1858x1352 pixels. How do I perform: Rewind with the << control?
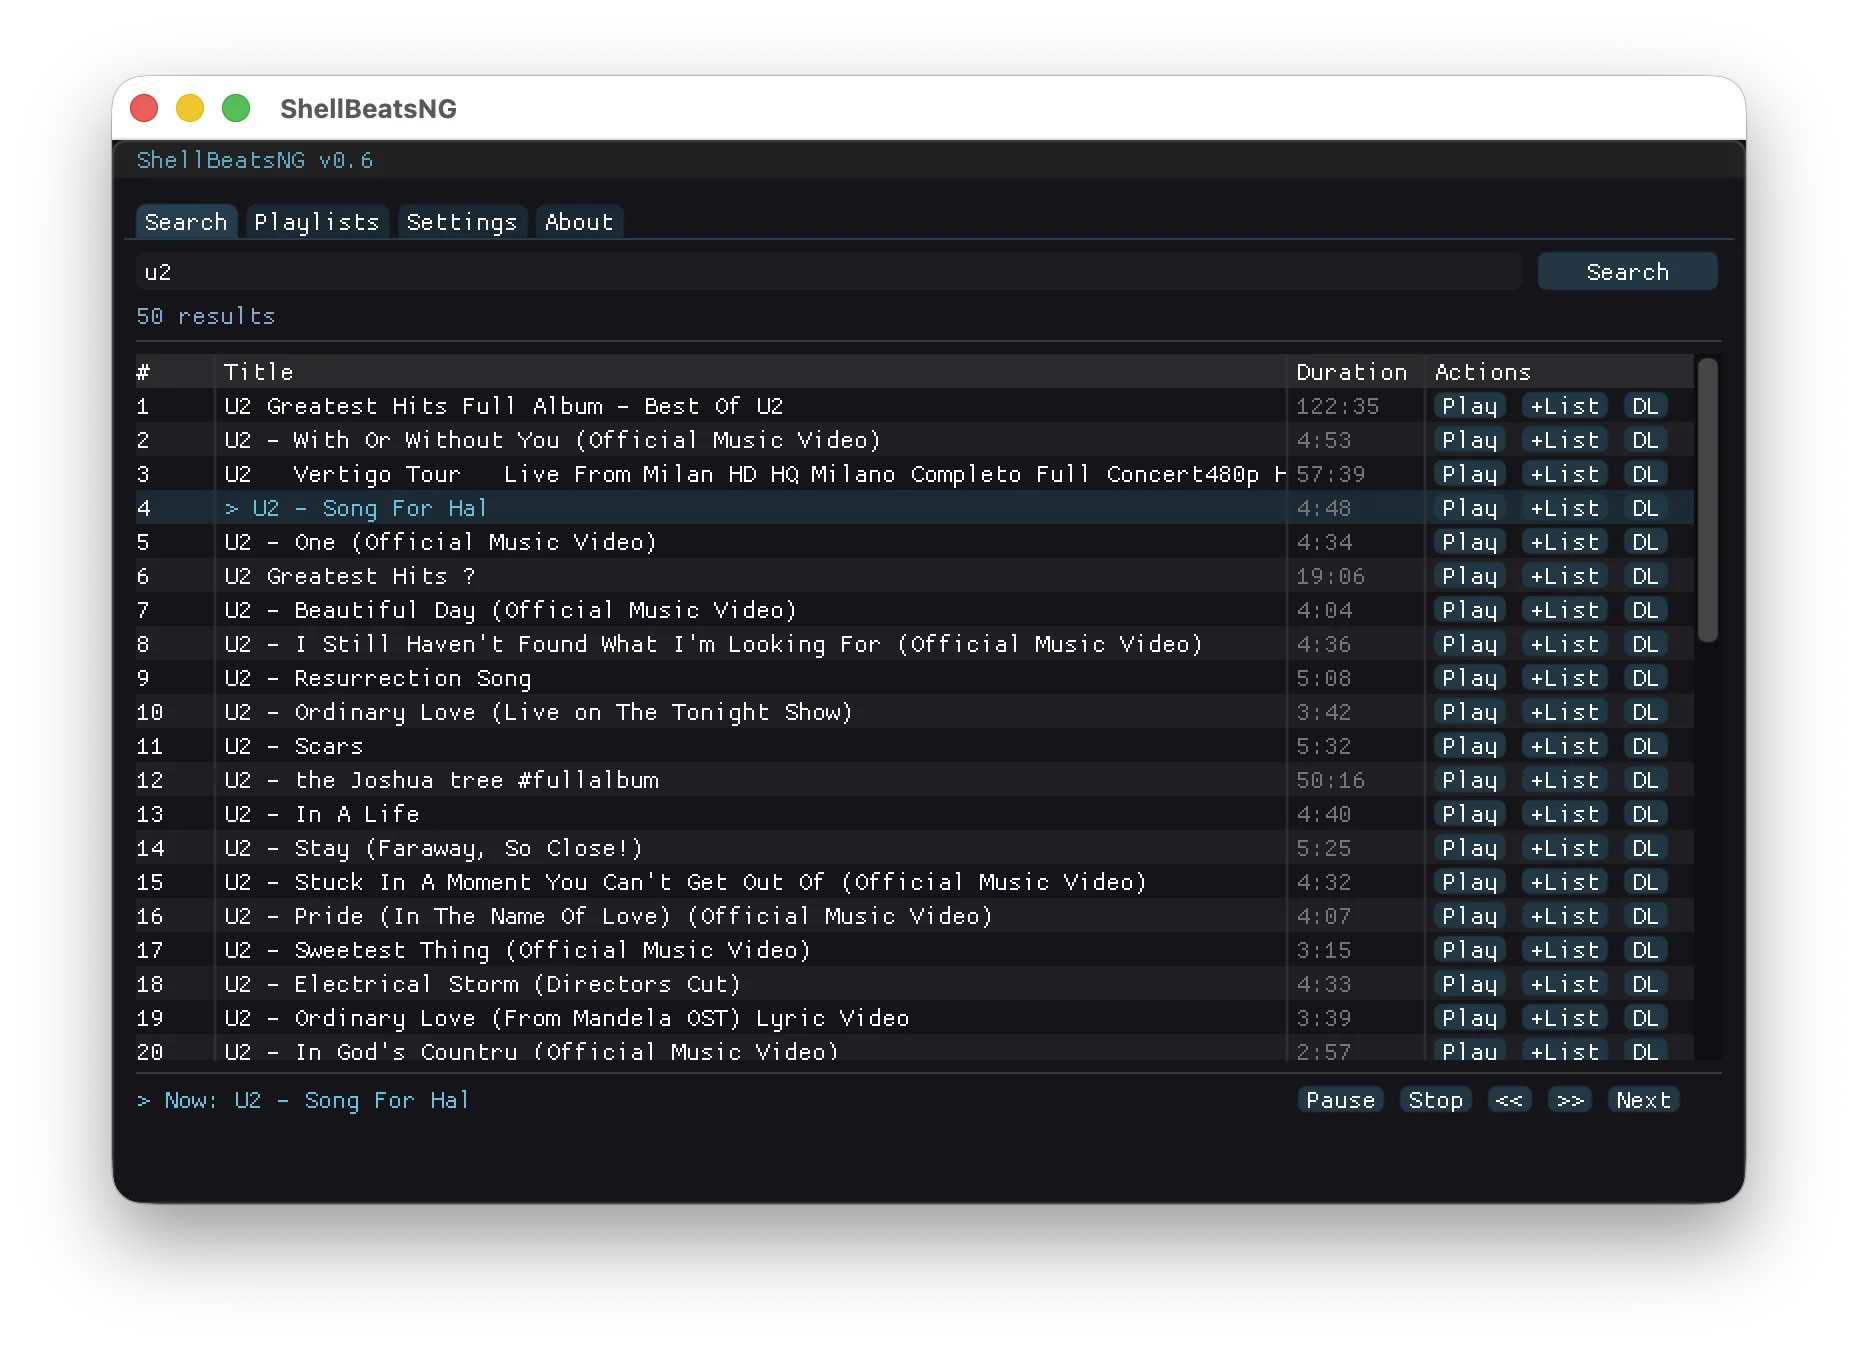tap(1510, 1100)
